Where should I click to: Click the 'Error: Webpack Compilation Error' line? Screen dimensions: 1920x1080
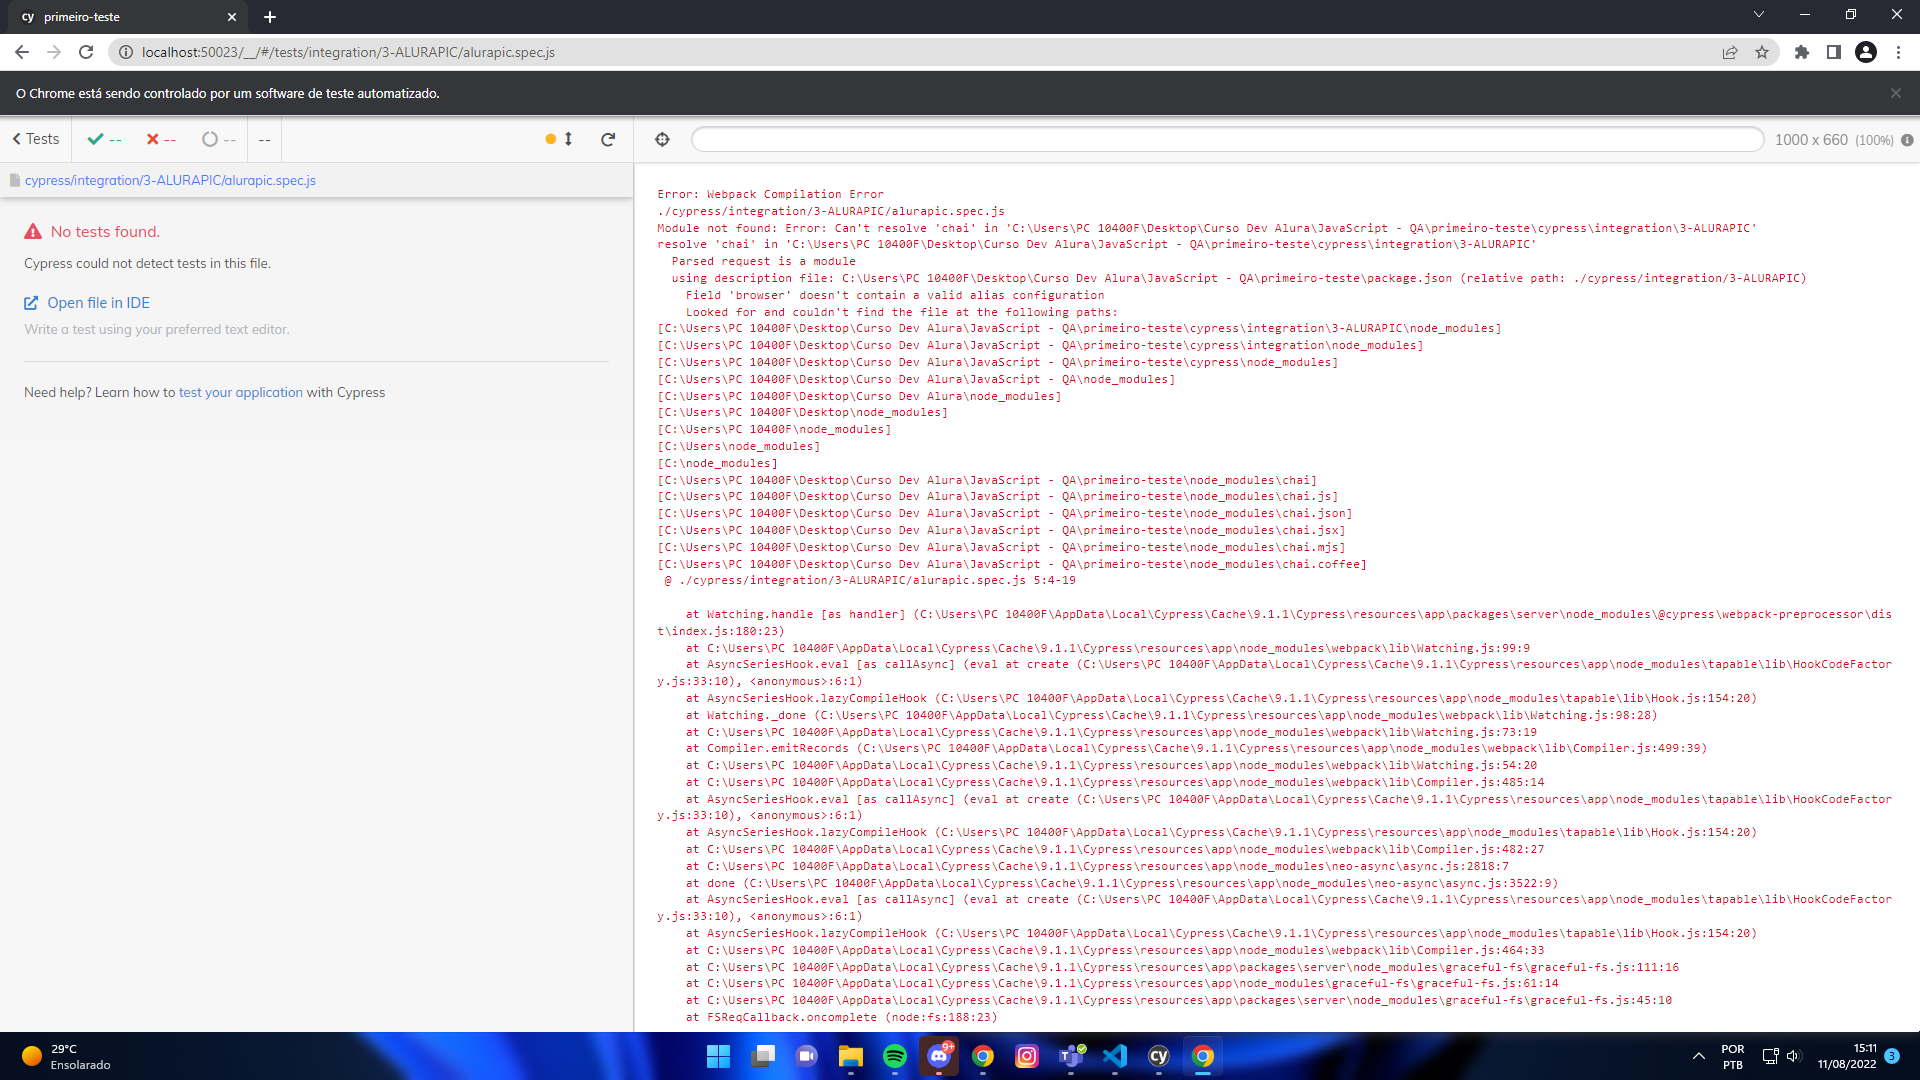tap(770, 195)
